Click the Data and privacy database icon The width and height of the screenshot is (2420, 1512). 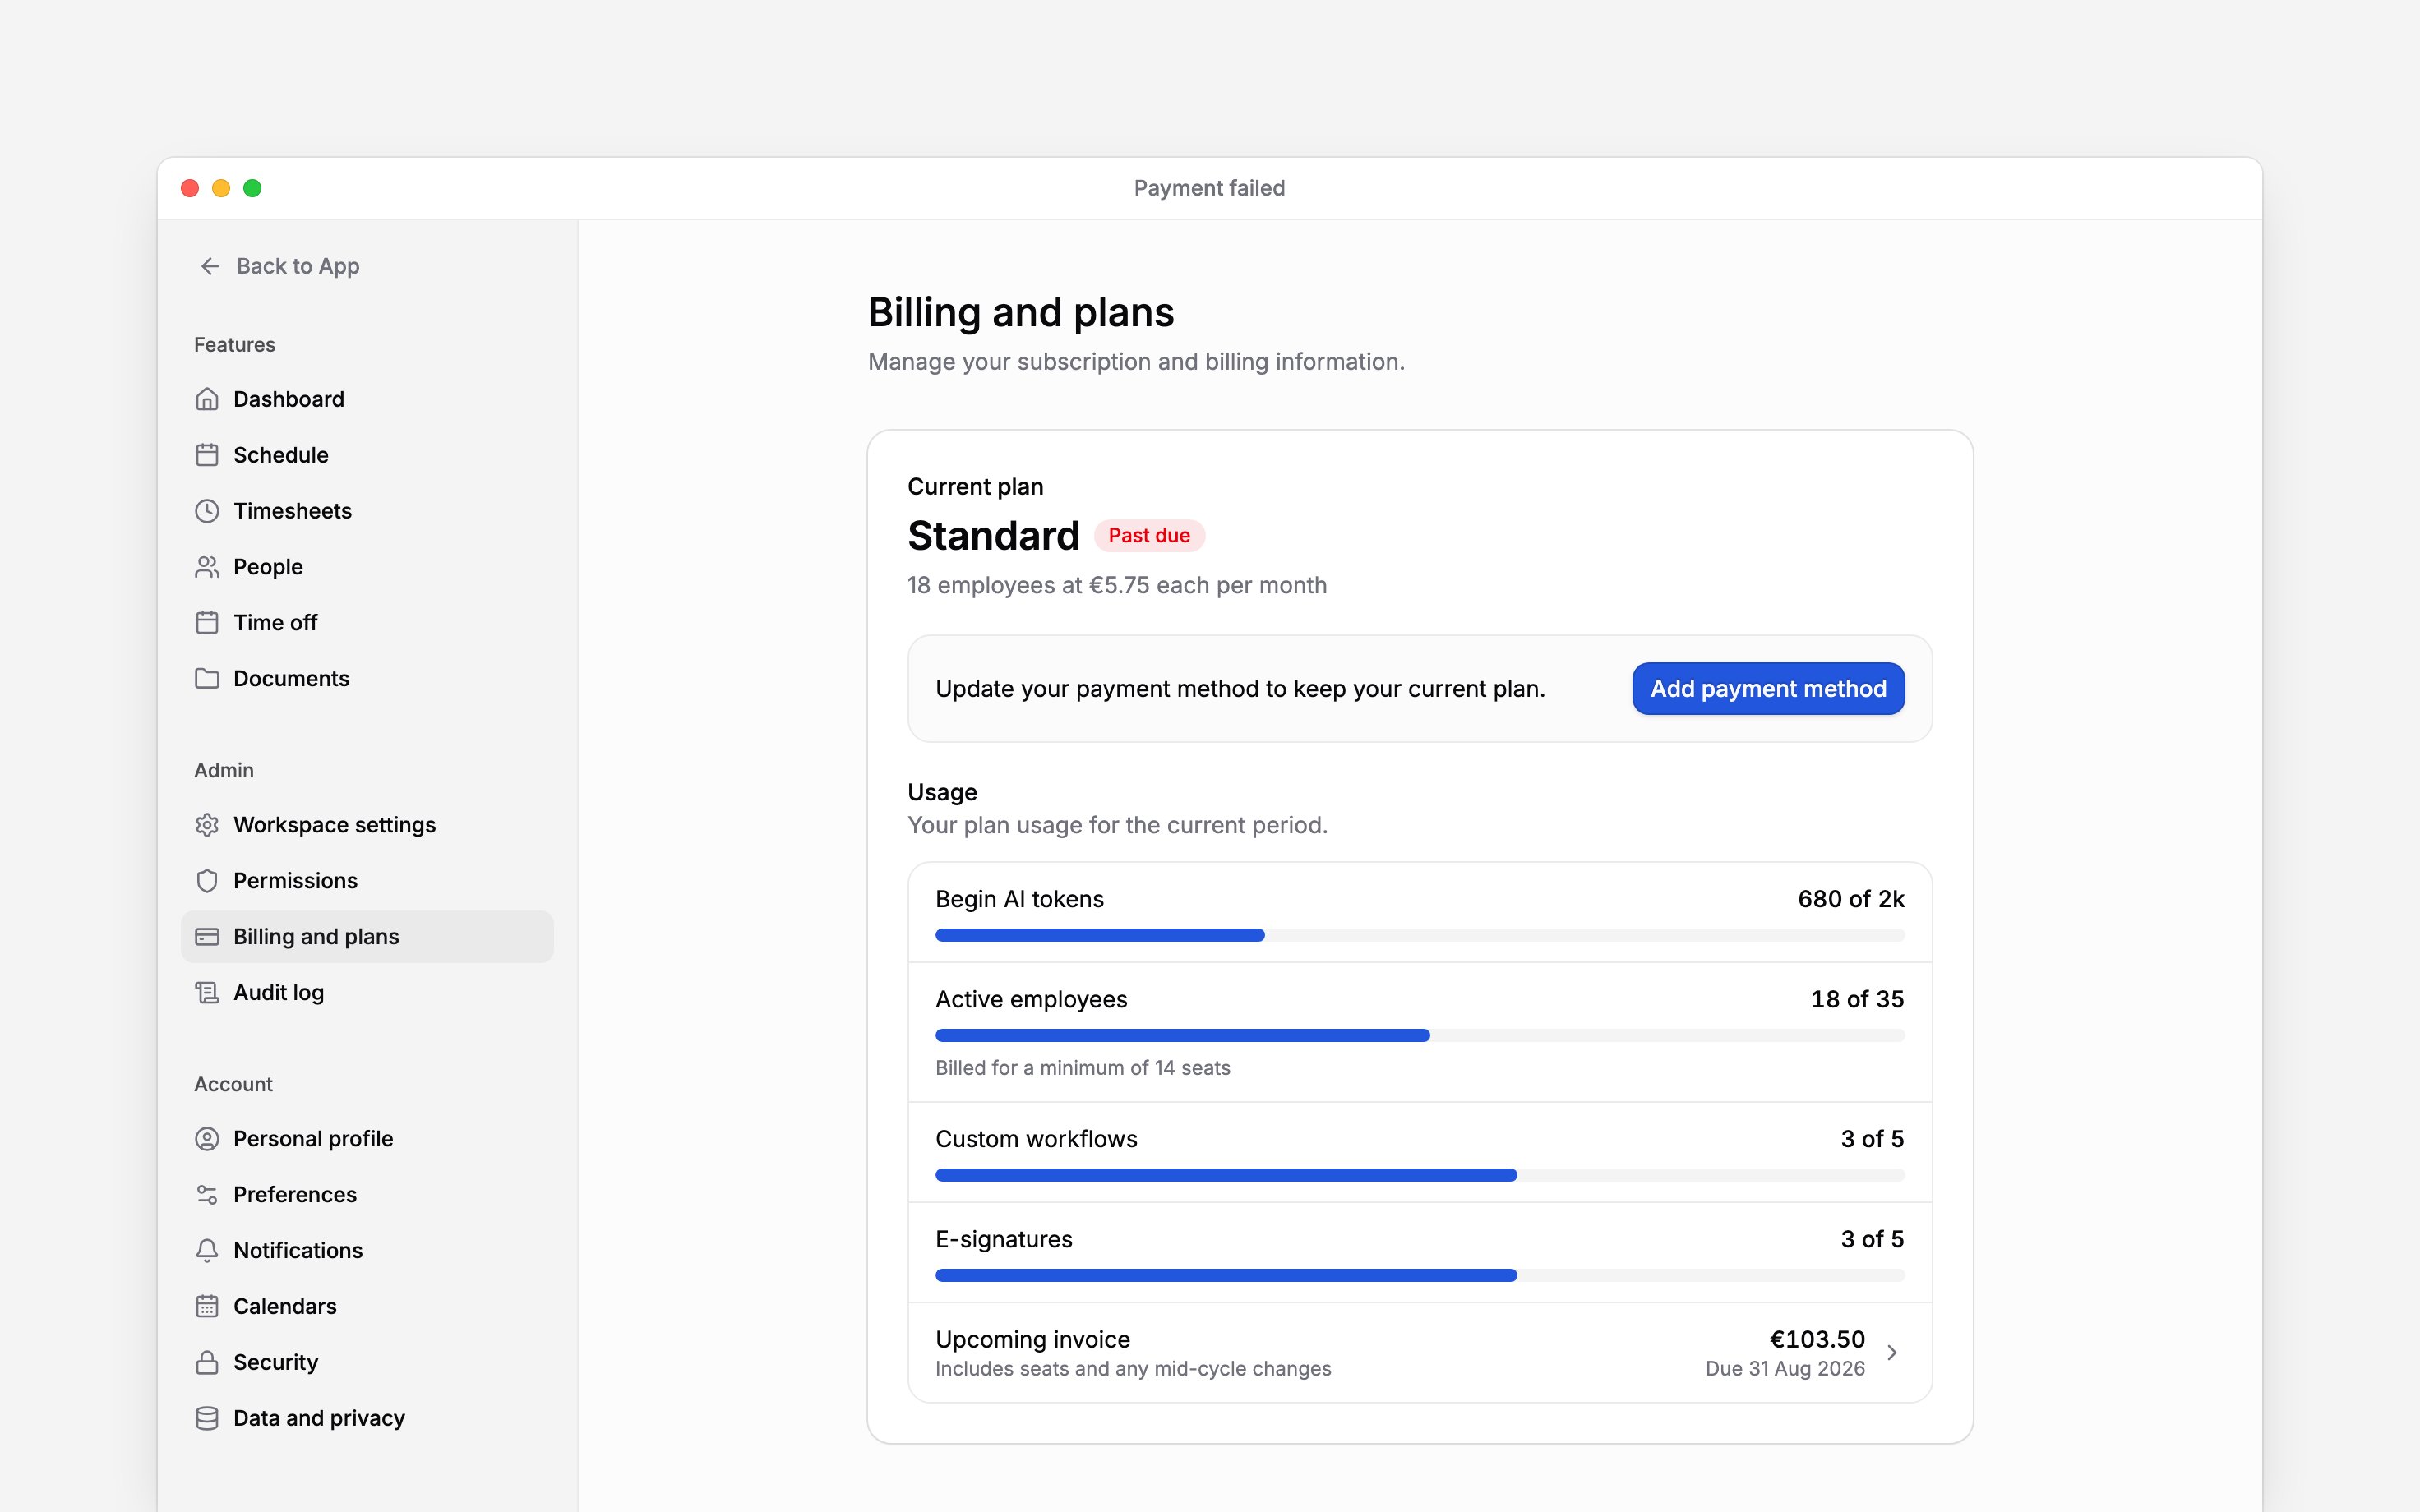[207, 1419]
